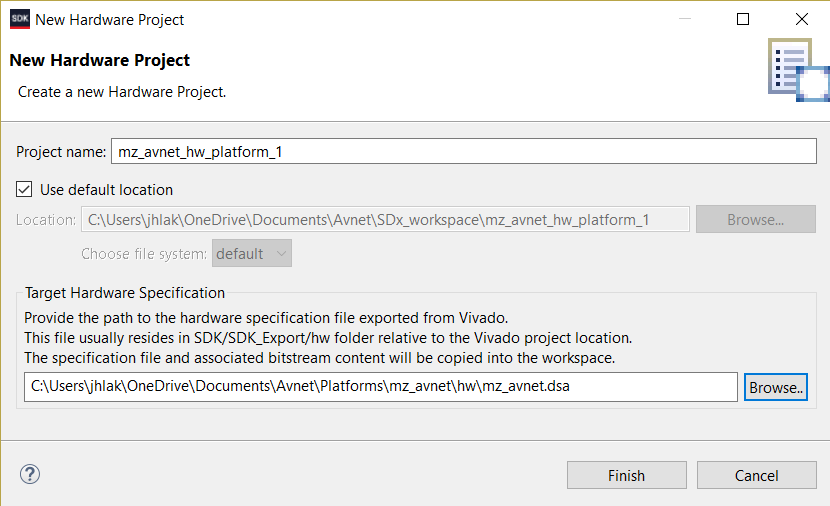Click the wizard banner icon at top right
This screenshot has height=506, width=830.
tap(797, 70)
